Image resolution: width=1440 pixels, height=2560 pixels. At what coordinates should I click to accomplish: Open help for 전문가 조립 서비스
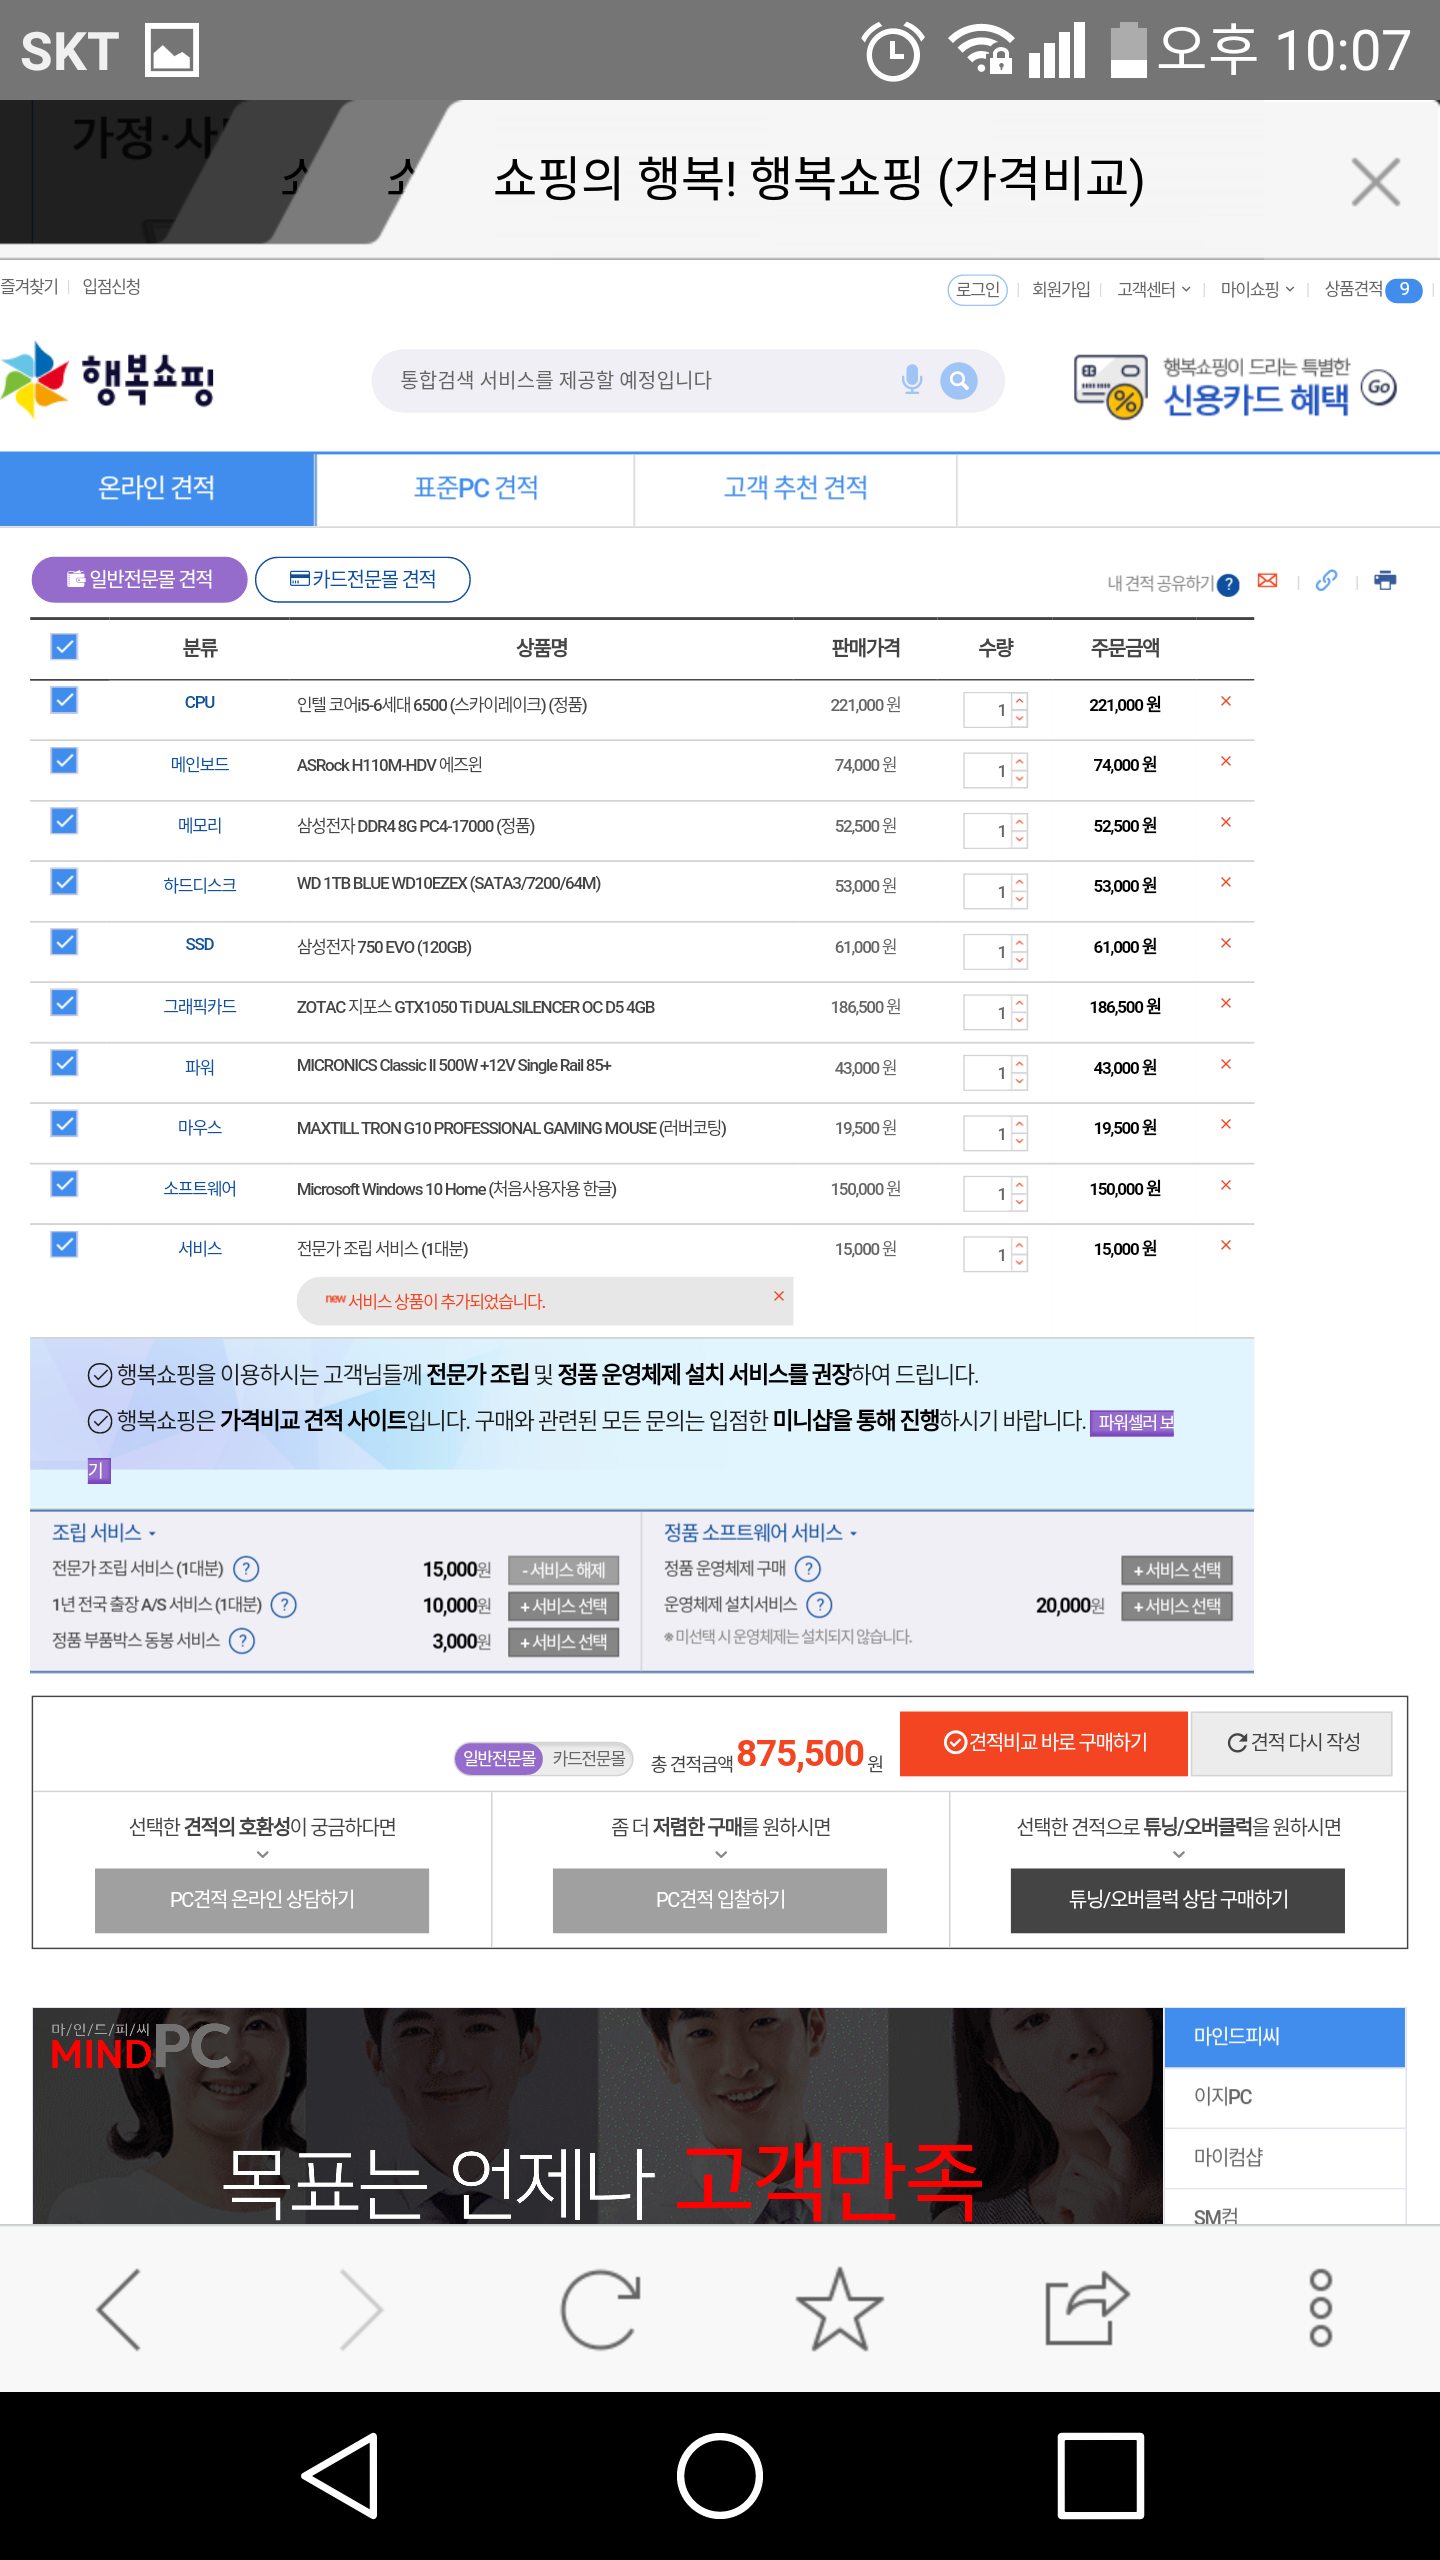(246, 1569)
